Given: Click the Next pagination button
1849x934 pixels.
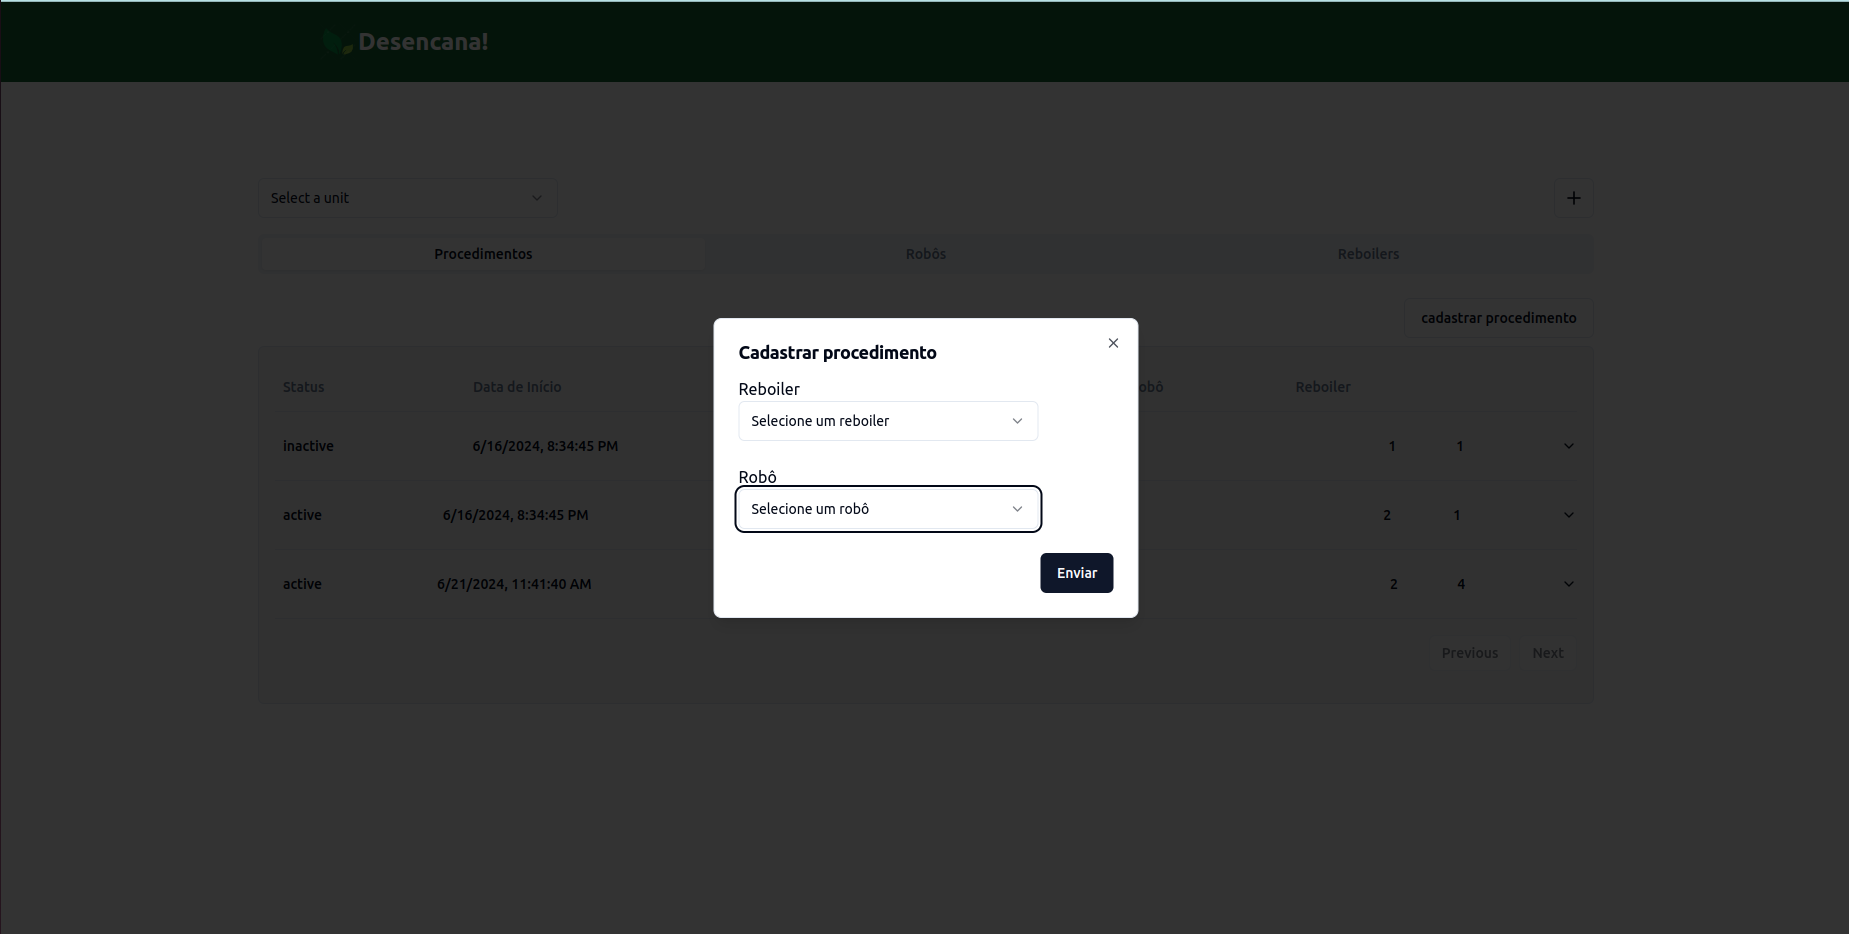Looking at the screenshot, I should tap(1547, 653).
